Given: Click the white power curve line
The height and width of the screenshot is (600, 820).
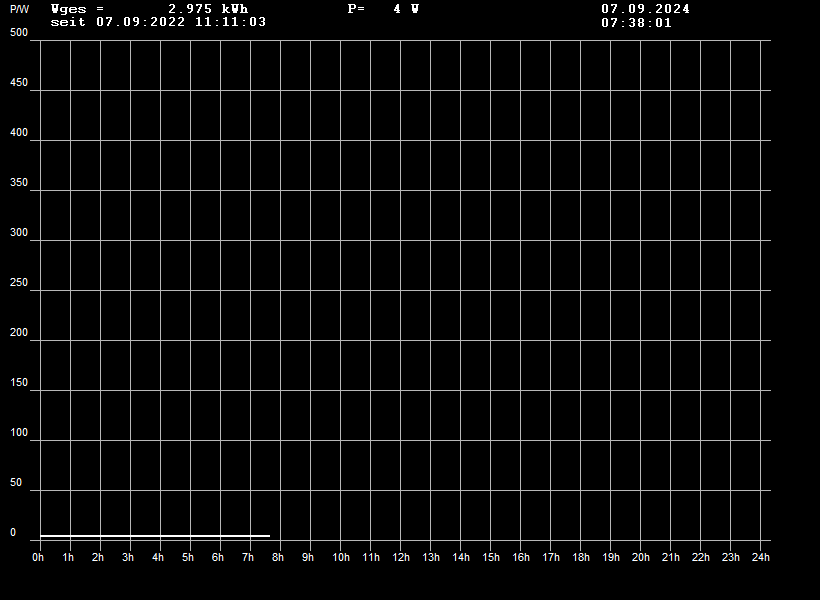Looking at the screenshot, I should (155, 536).
